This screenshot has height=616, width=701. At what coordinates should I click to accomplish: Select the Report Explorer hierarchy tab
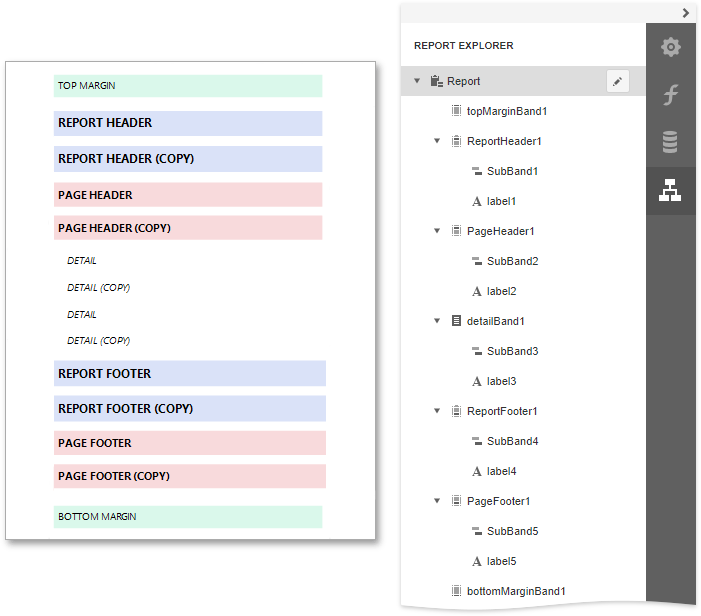(x=670, y=191)
